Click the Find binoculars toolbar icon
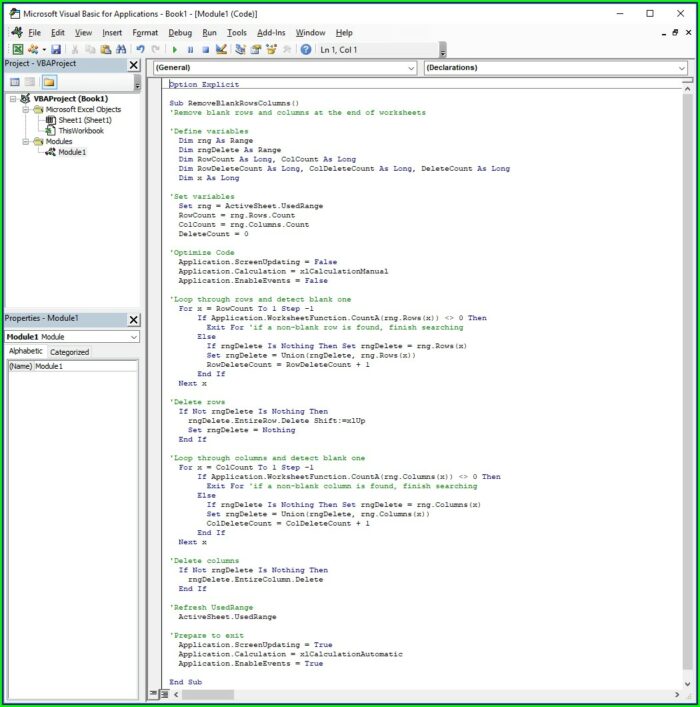Screen dimensions: 700x707 point(121,50)
